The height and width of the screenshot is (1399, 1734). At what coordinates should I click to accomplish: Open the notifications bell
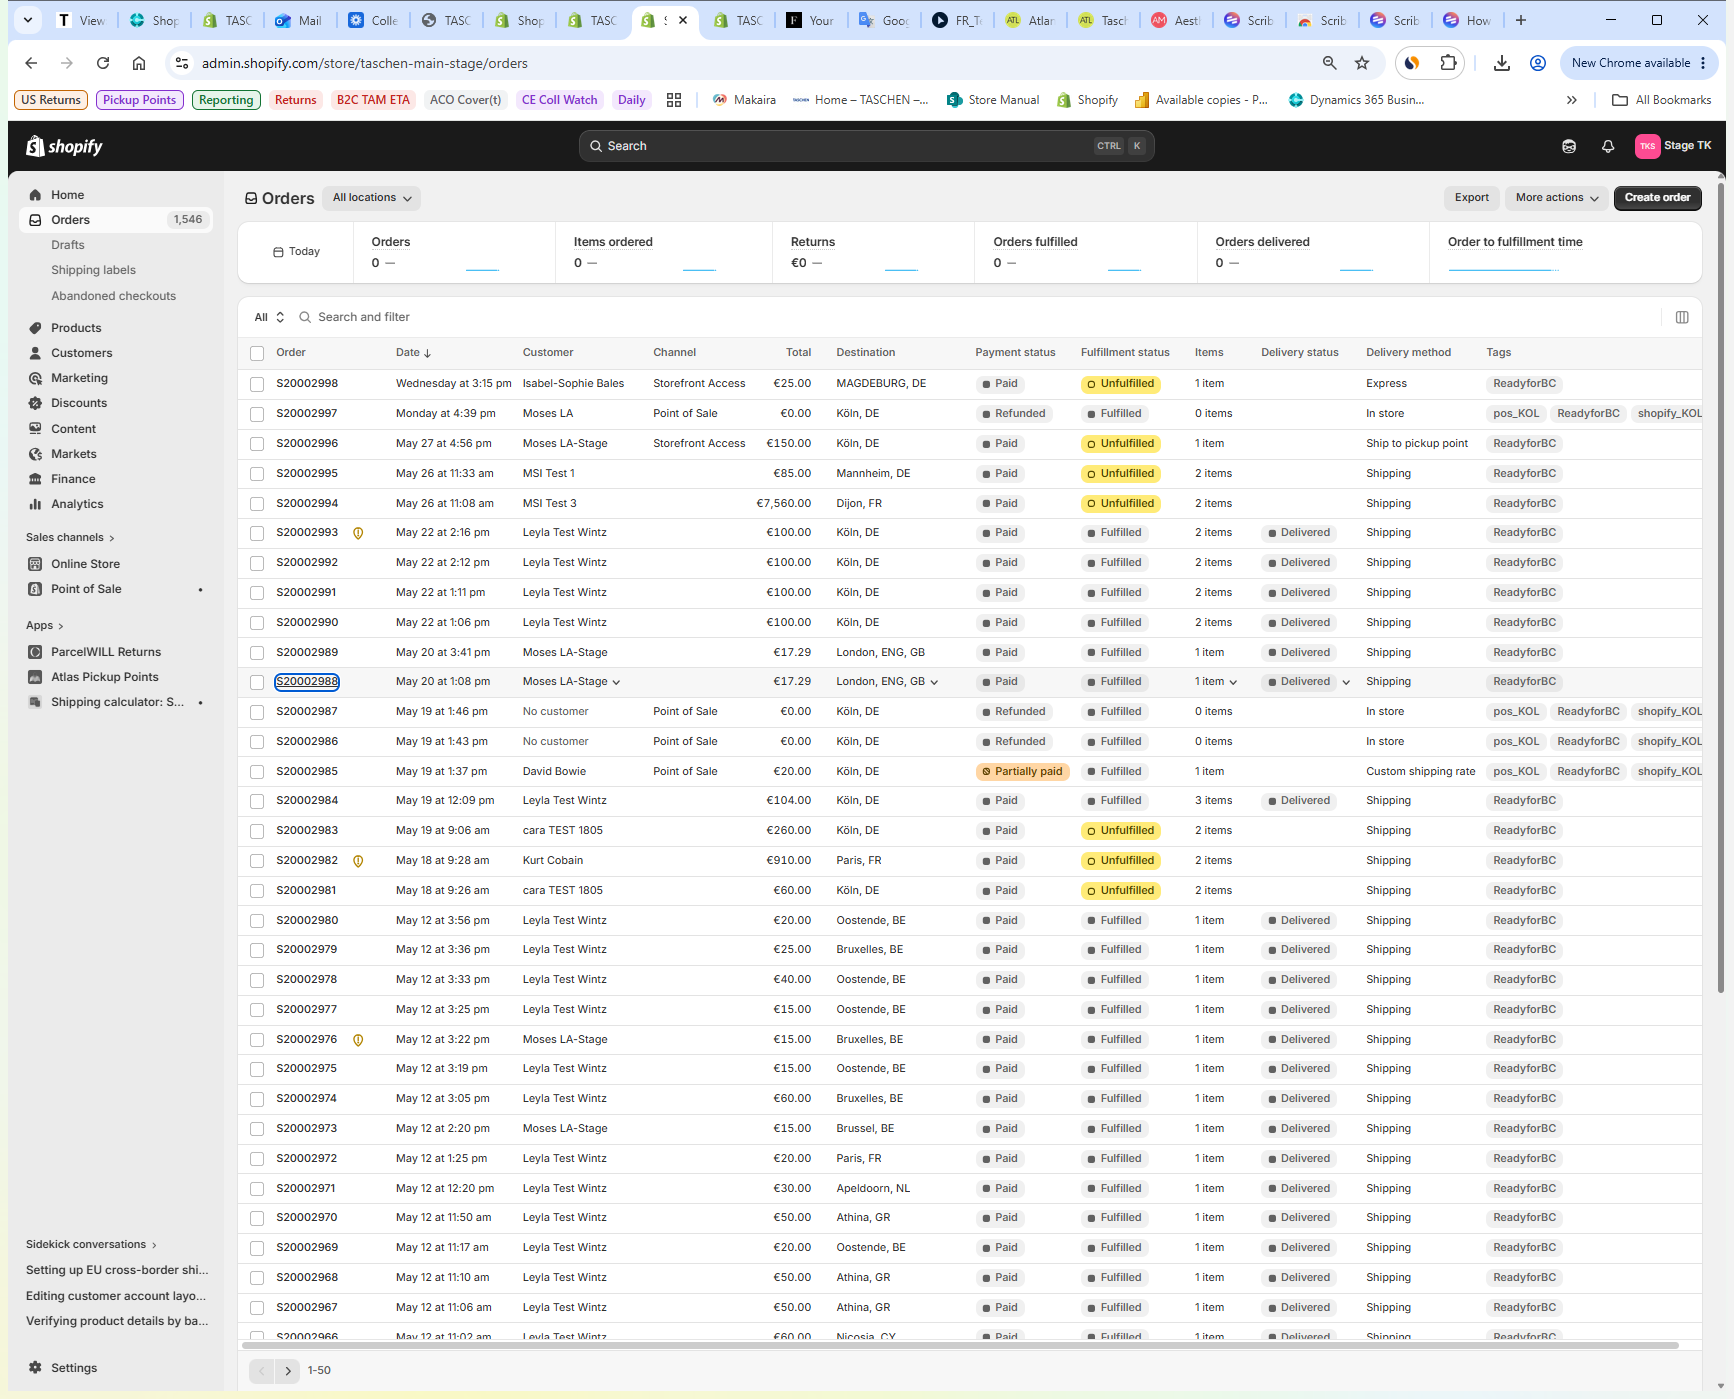coord(1608,146)
